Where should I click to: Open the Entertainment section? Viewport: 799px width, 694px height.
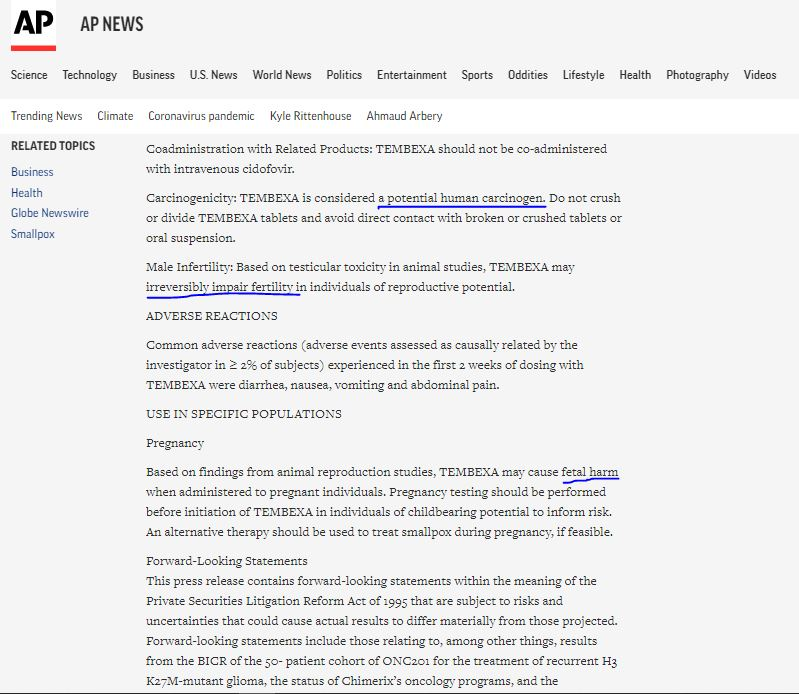pos(412,75)
